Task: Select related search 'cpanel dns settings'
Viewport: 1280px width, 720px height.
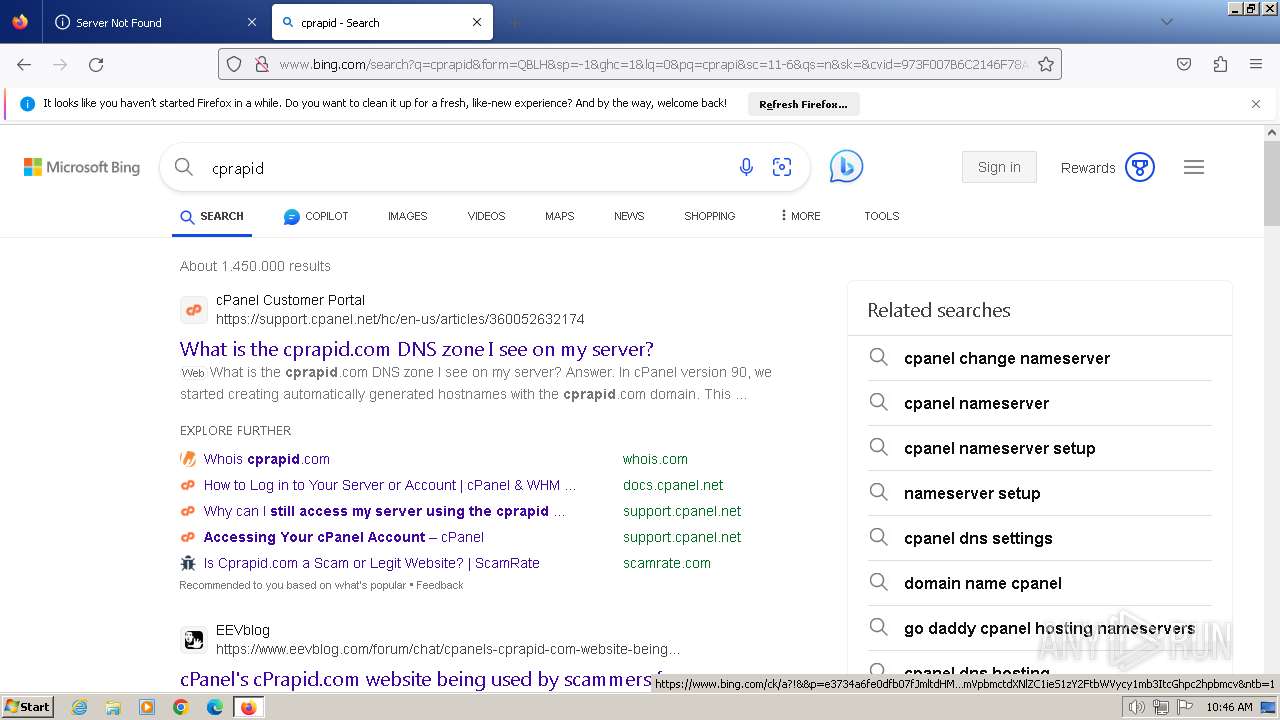Action: (x=978, y=538)
